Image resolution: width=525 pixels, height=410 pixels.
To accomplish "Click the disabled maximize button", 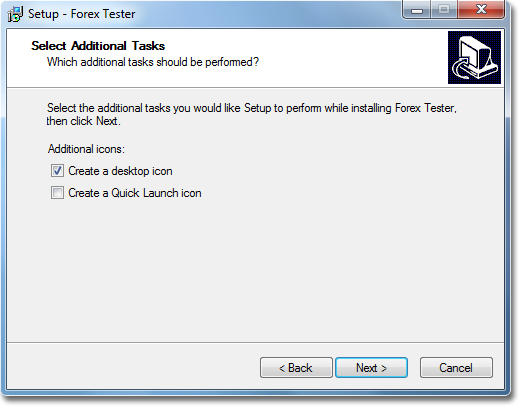I will point(444,10).
